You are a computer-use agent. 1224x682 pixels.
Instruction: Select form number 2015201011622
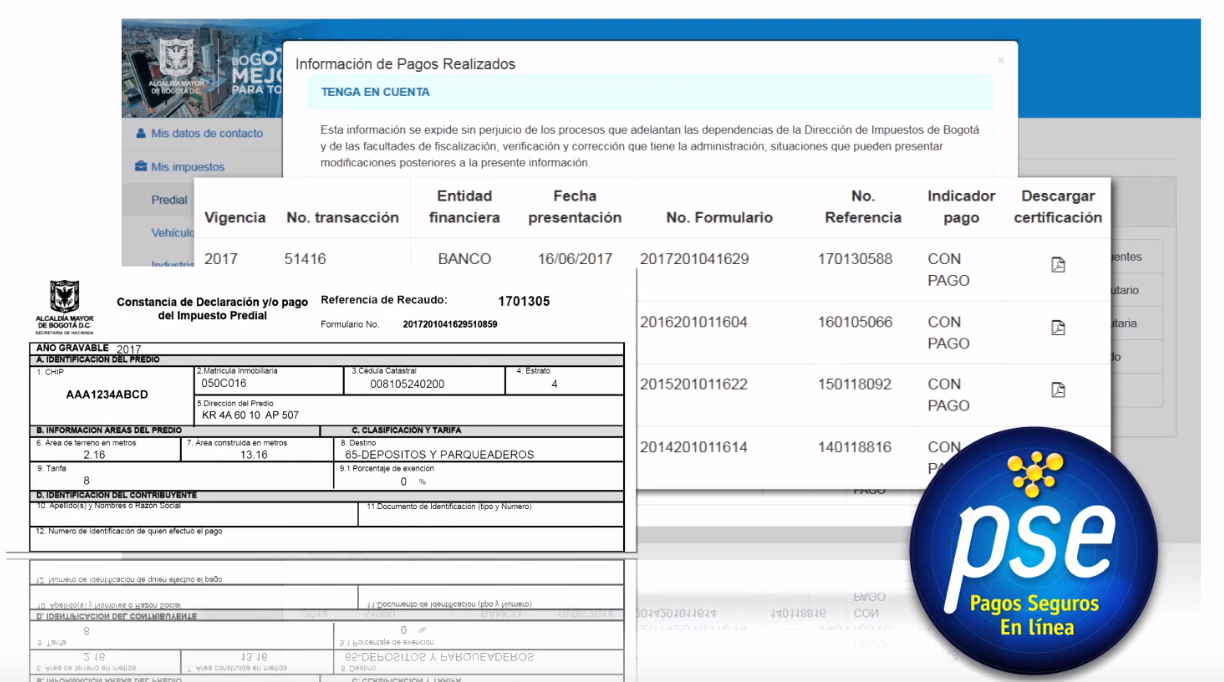694,384
